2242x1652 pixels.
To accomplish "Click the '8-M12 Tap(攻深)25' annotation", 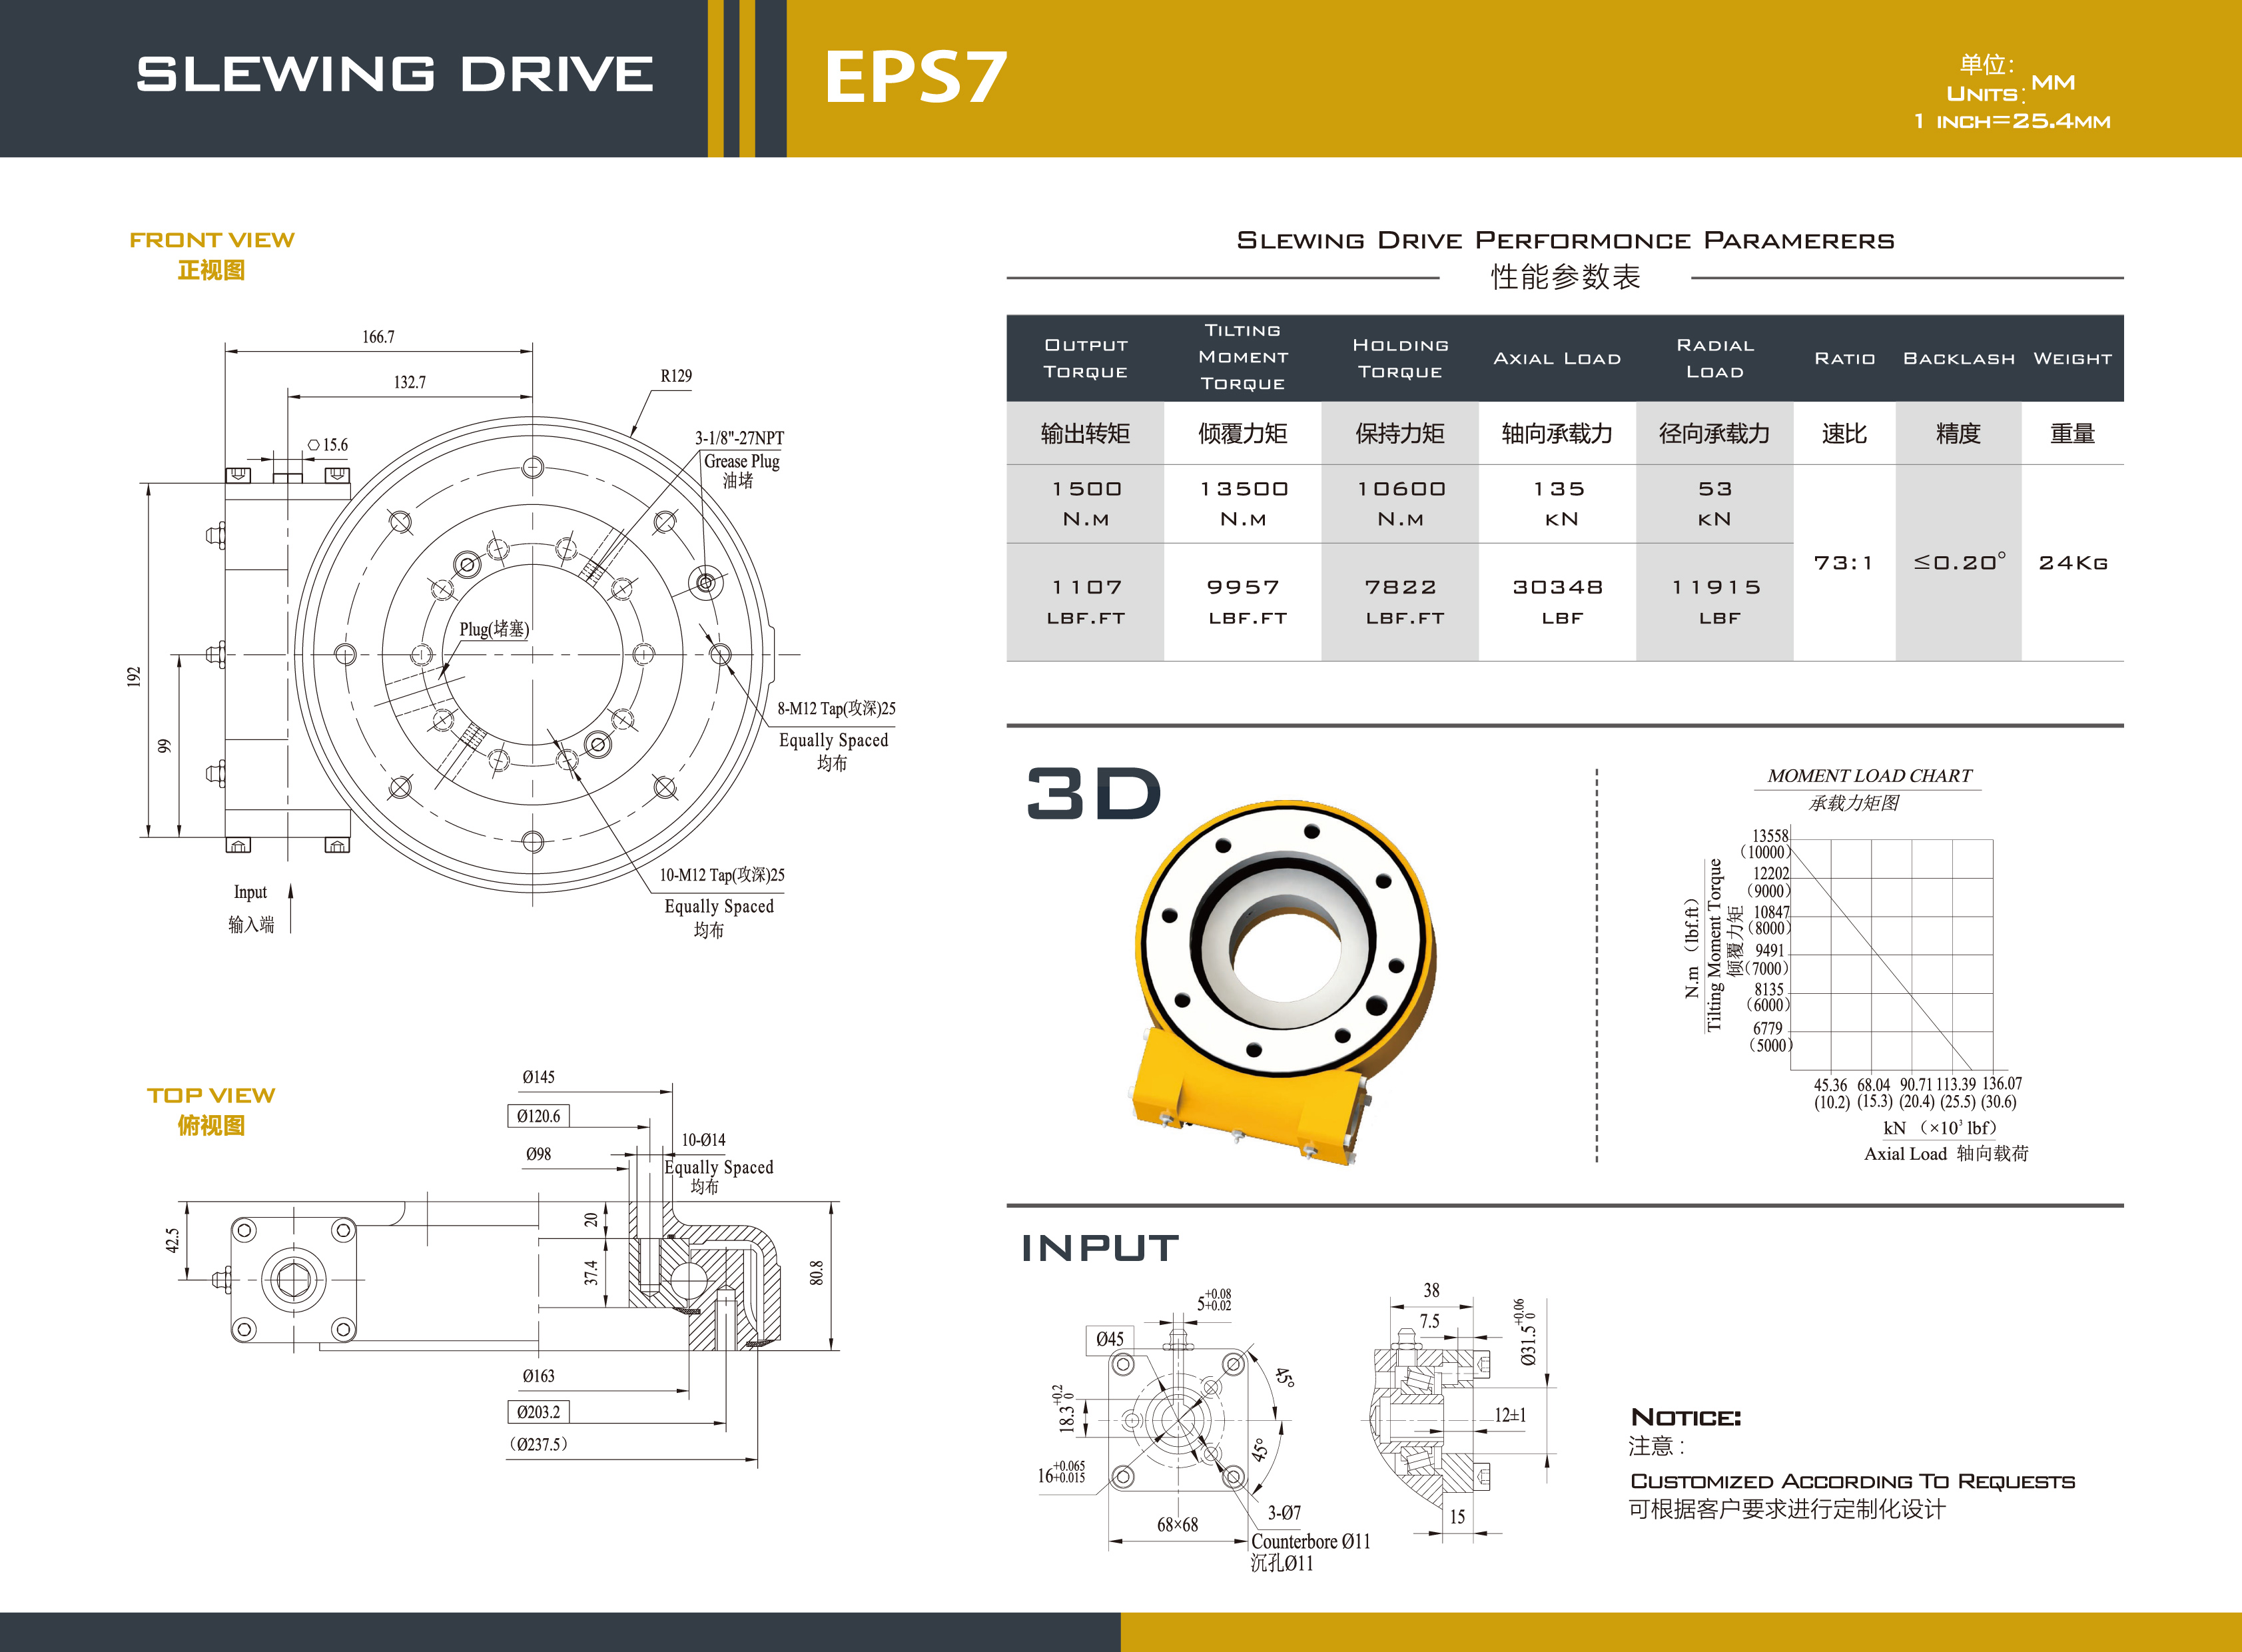I will [x=836, y=709].
